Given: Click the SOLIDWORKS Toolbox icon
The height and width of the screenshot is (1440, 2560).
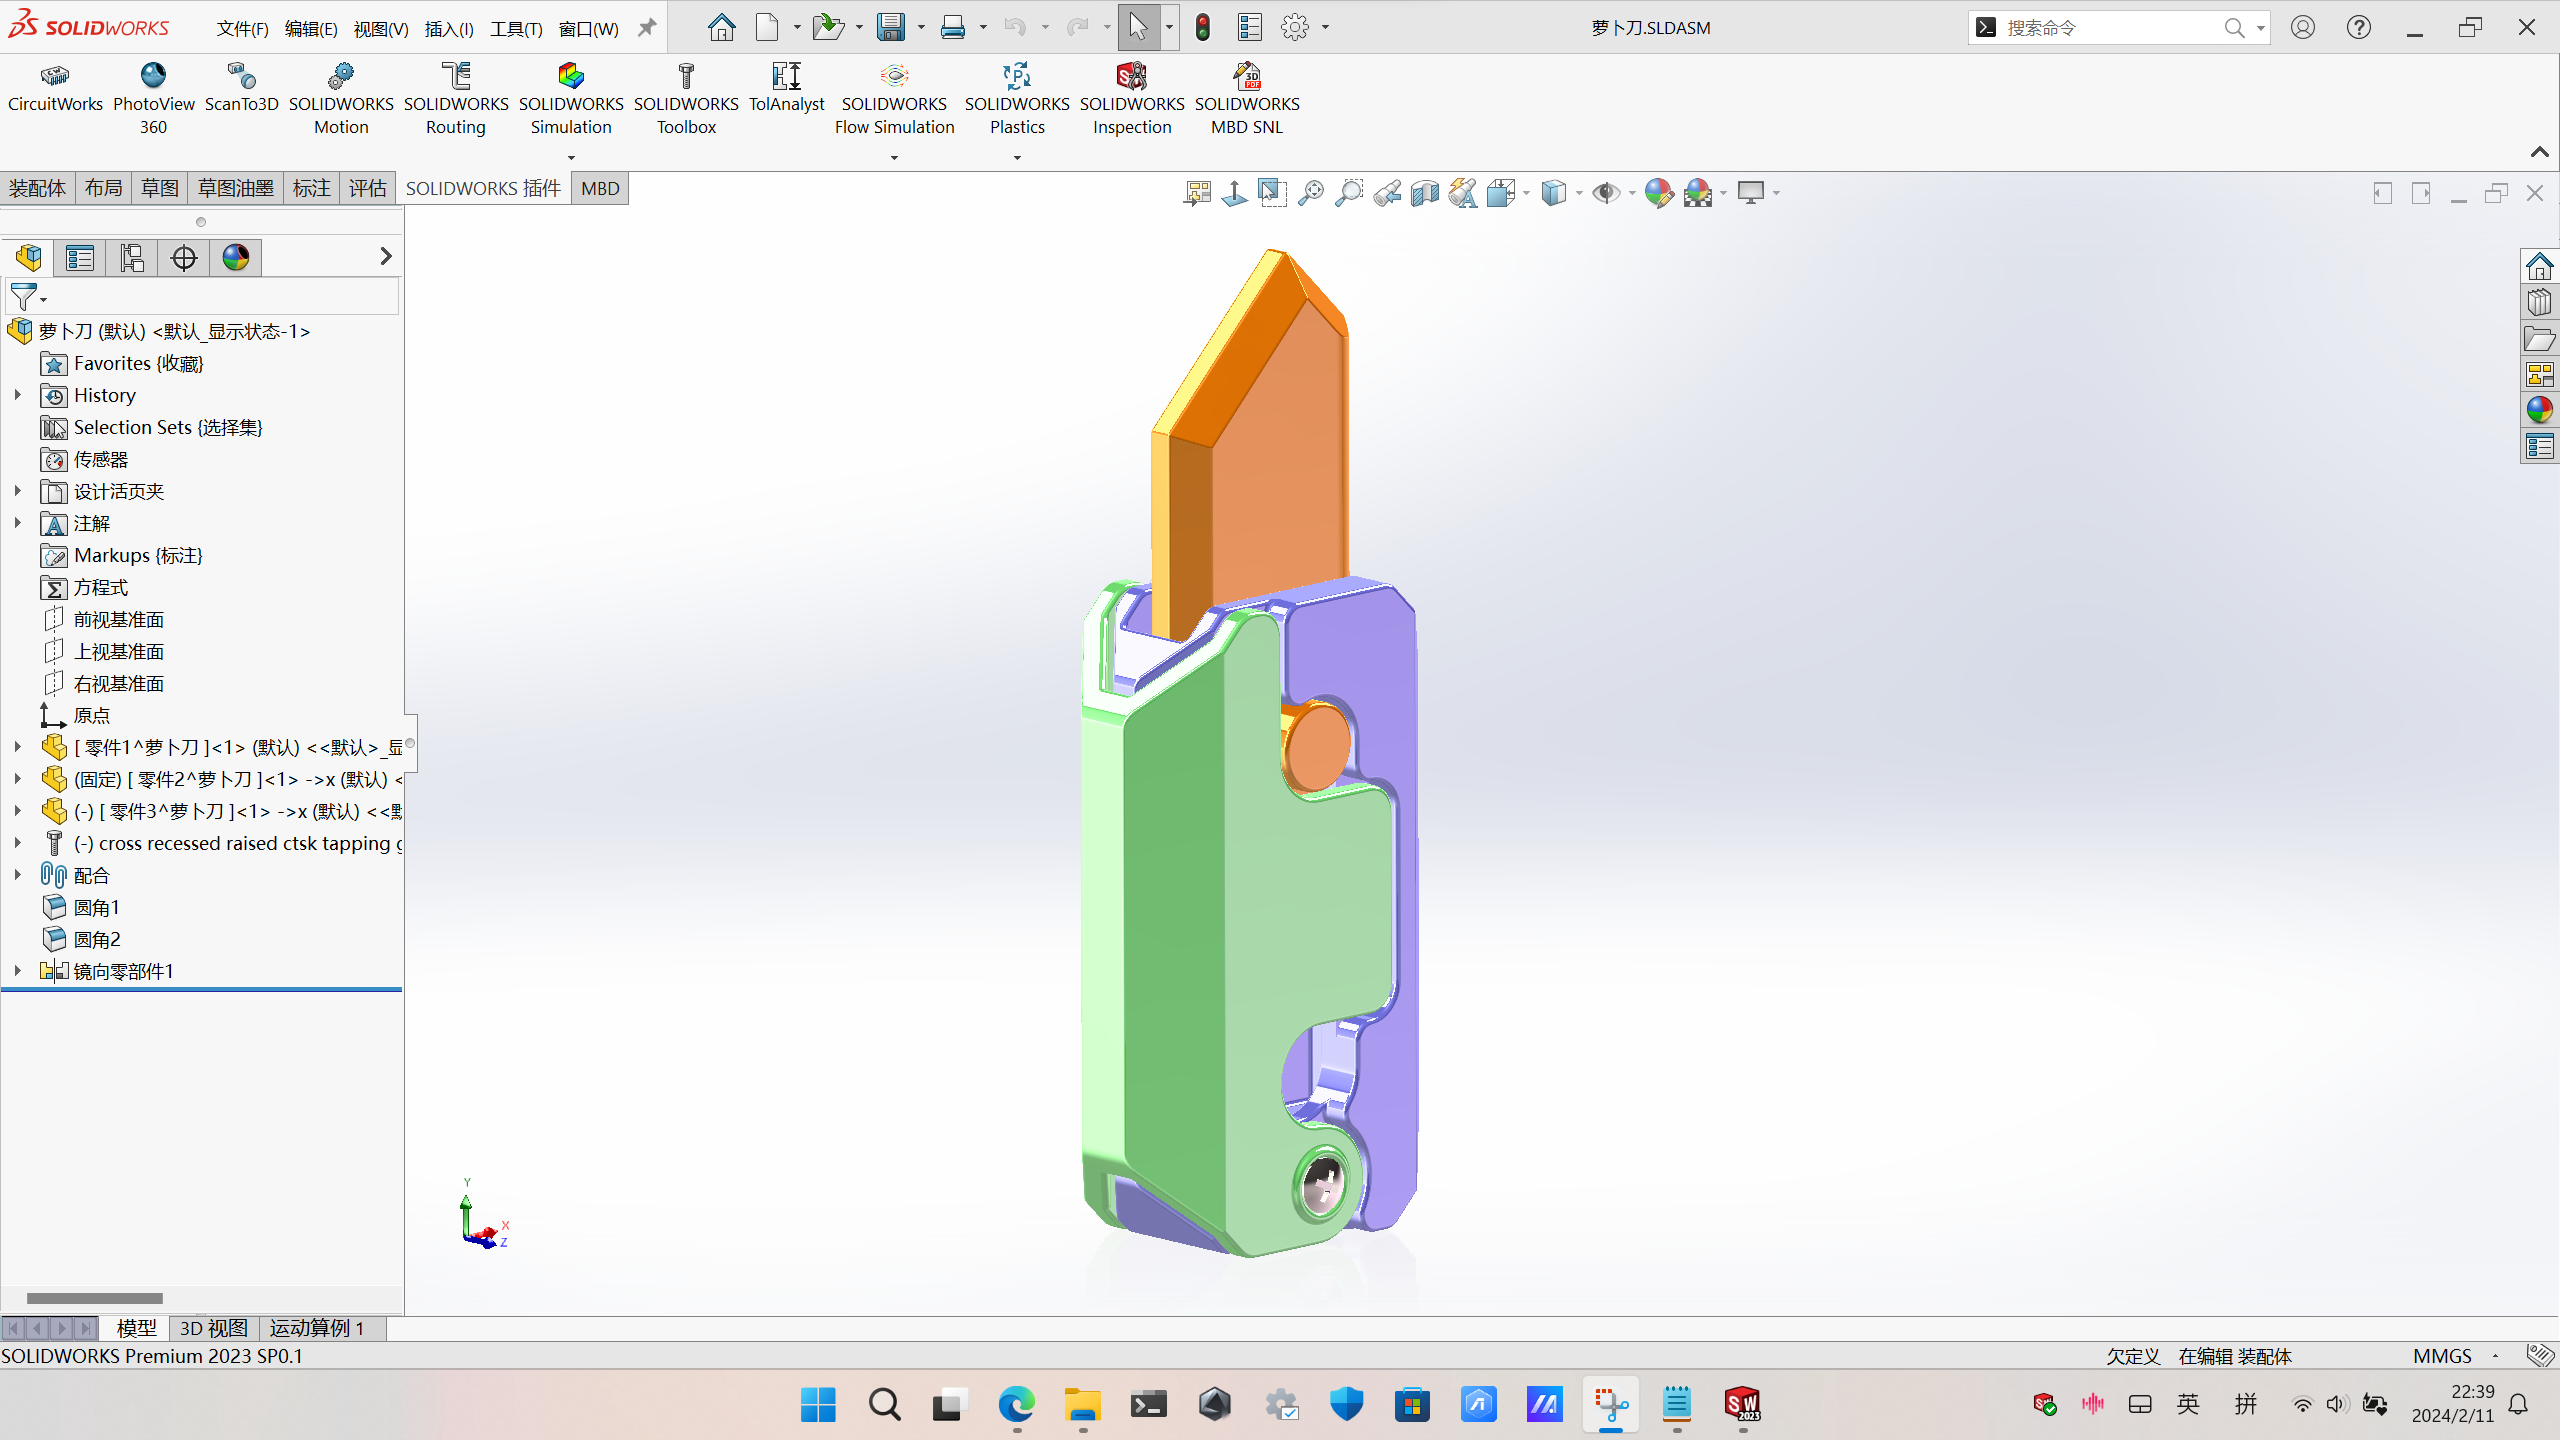Looking at the screenshot, I should click(x=686, y=99).
